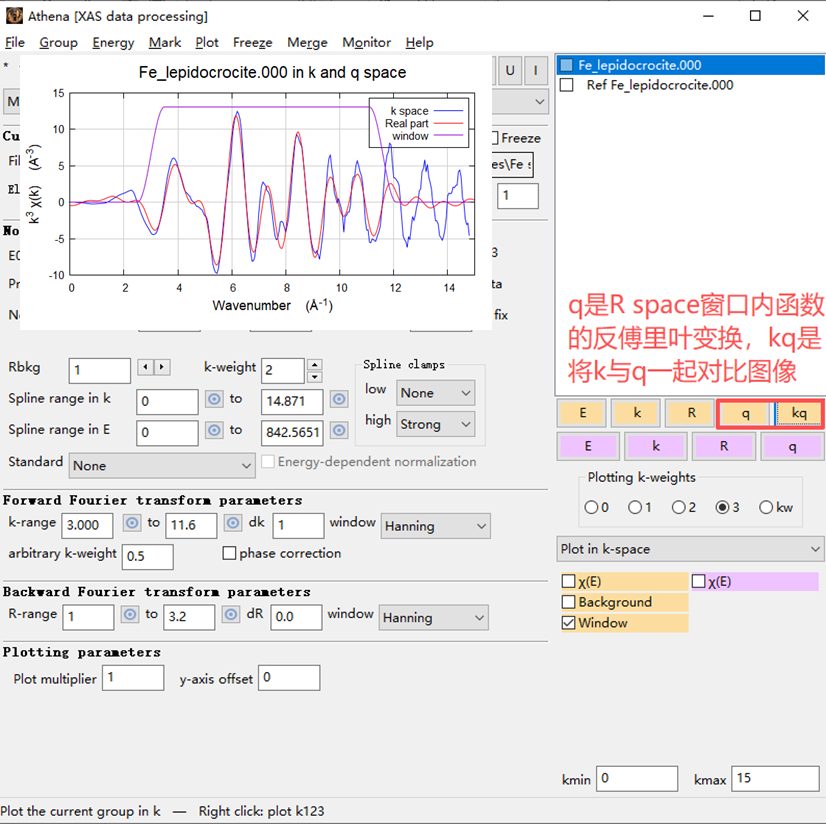Open forward Fourier transform window Hanning dropdown

click(435, 526)
